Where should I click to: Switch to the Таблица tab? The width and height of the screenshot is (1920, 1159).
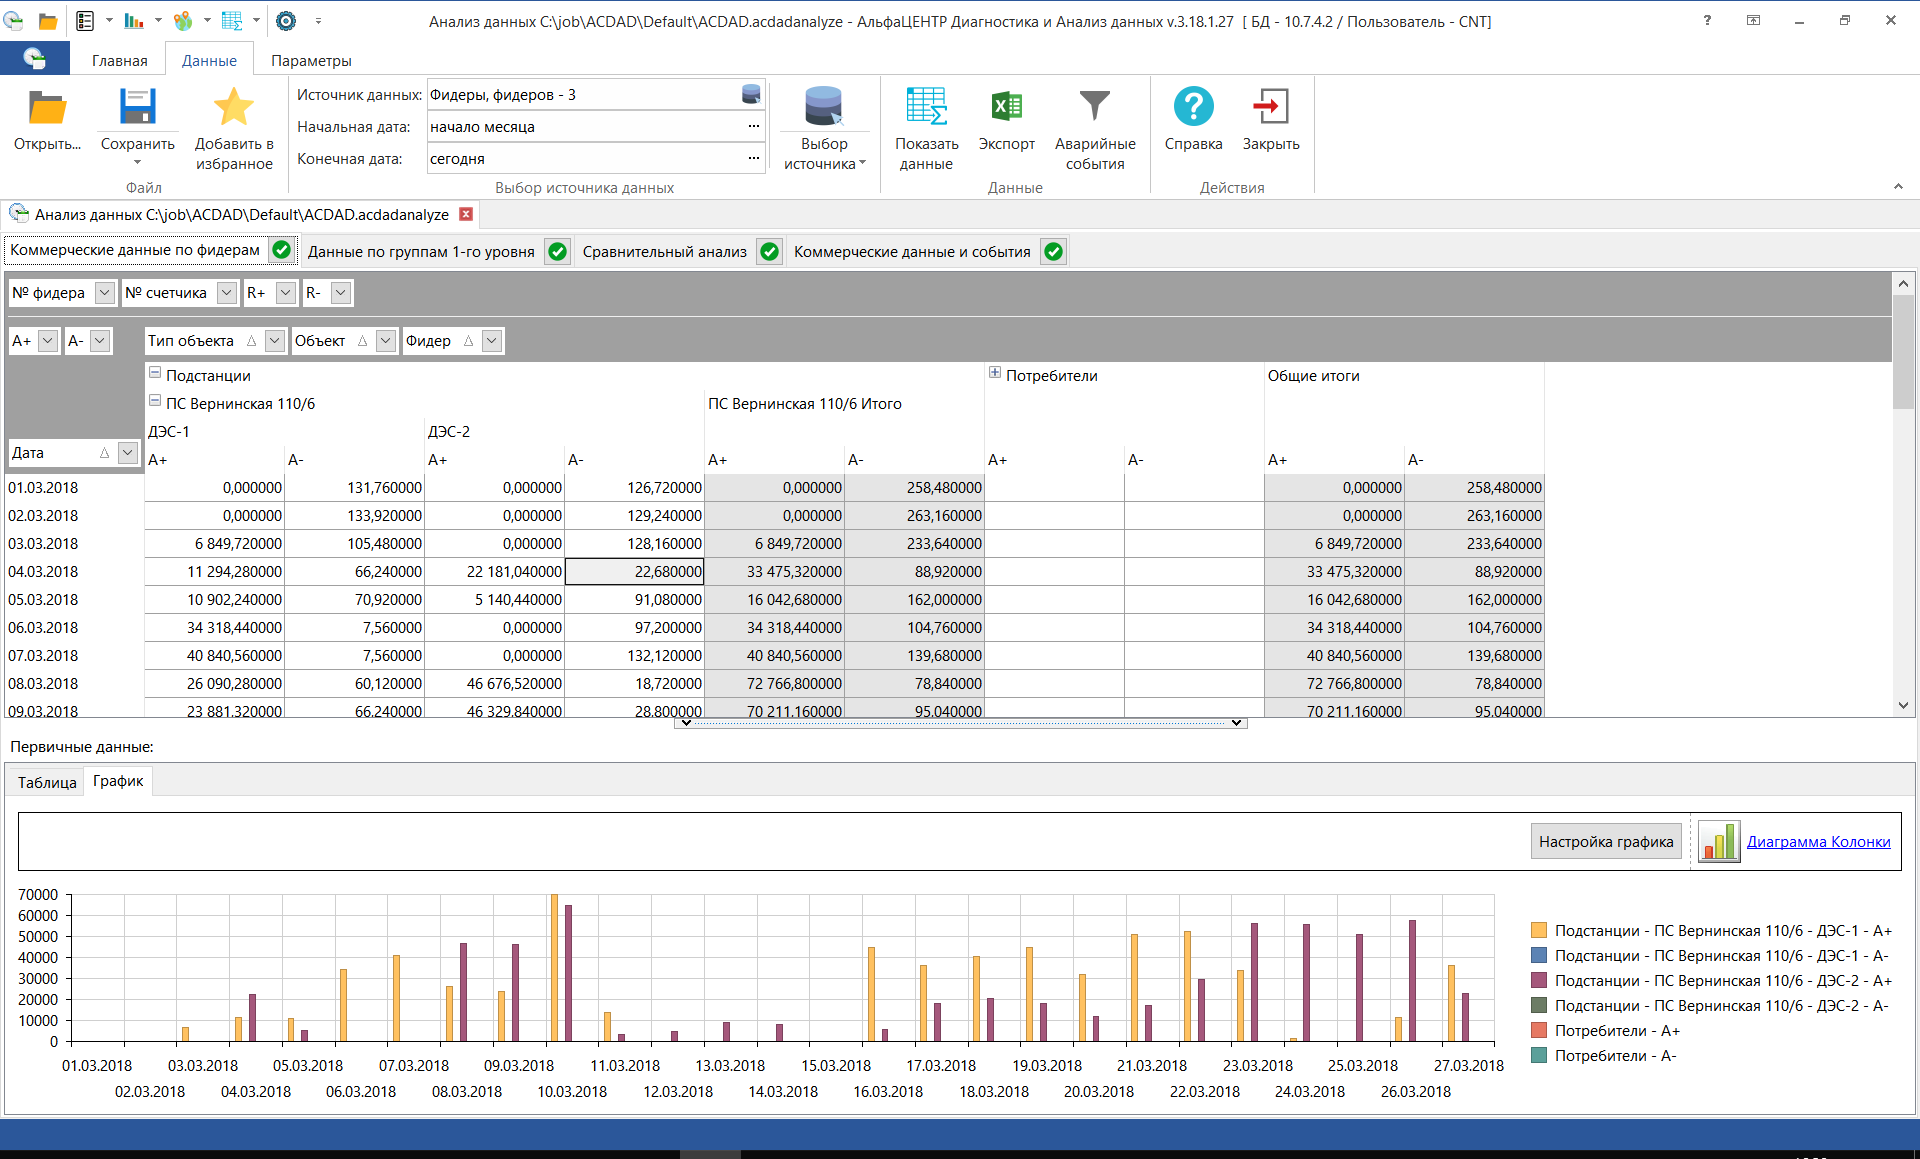[x=47, y=782]
